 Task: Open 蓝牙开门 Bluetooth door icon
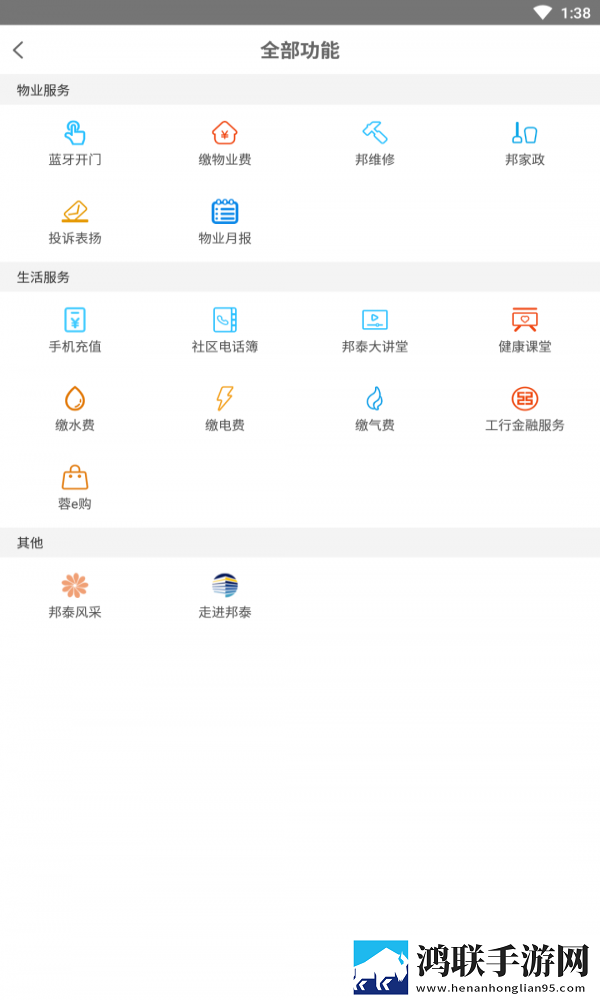[x=75, y=133]
